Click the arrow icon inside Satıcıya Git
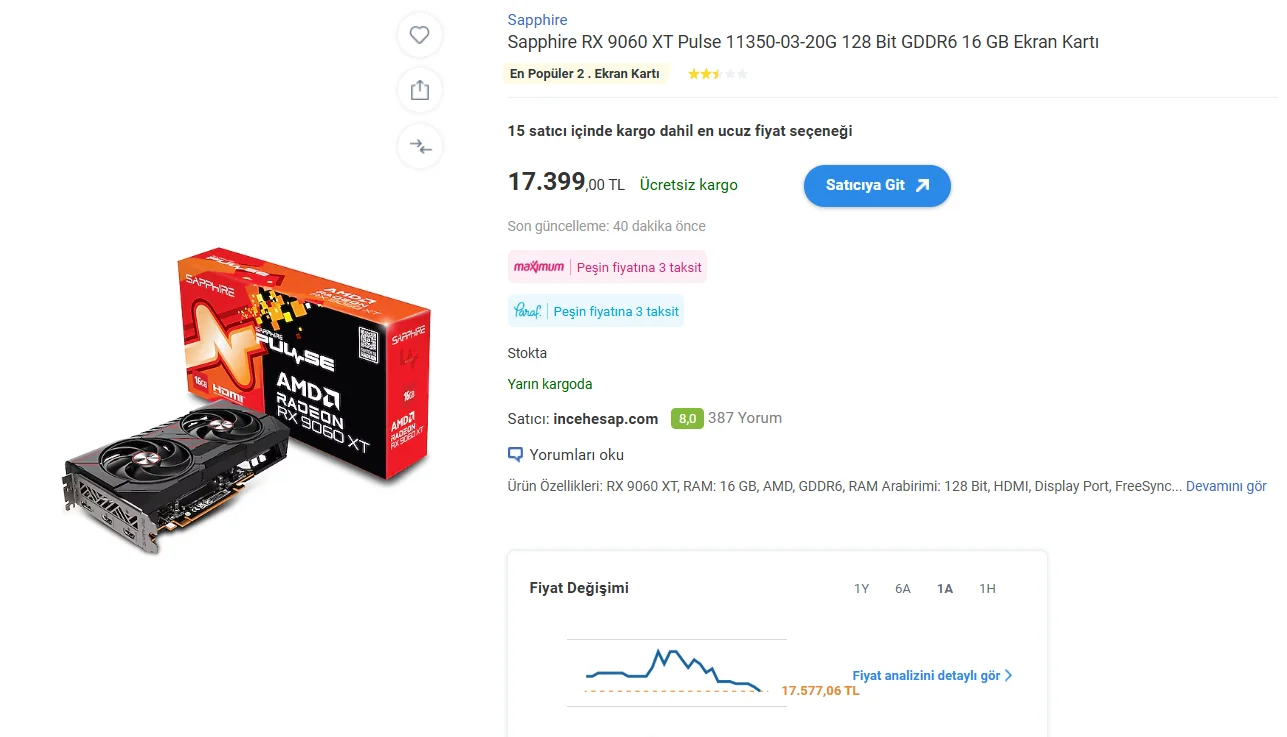The height and width of the screenshot is (737, 1287). [922, 185]
